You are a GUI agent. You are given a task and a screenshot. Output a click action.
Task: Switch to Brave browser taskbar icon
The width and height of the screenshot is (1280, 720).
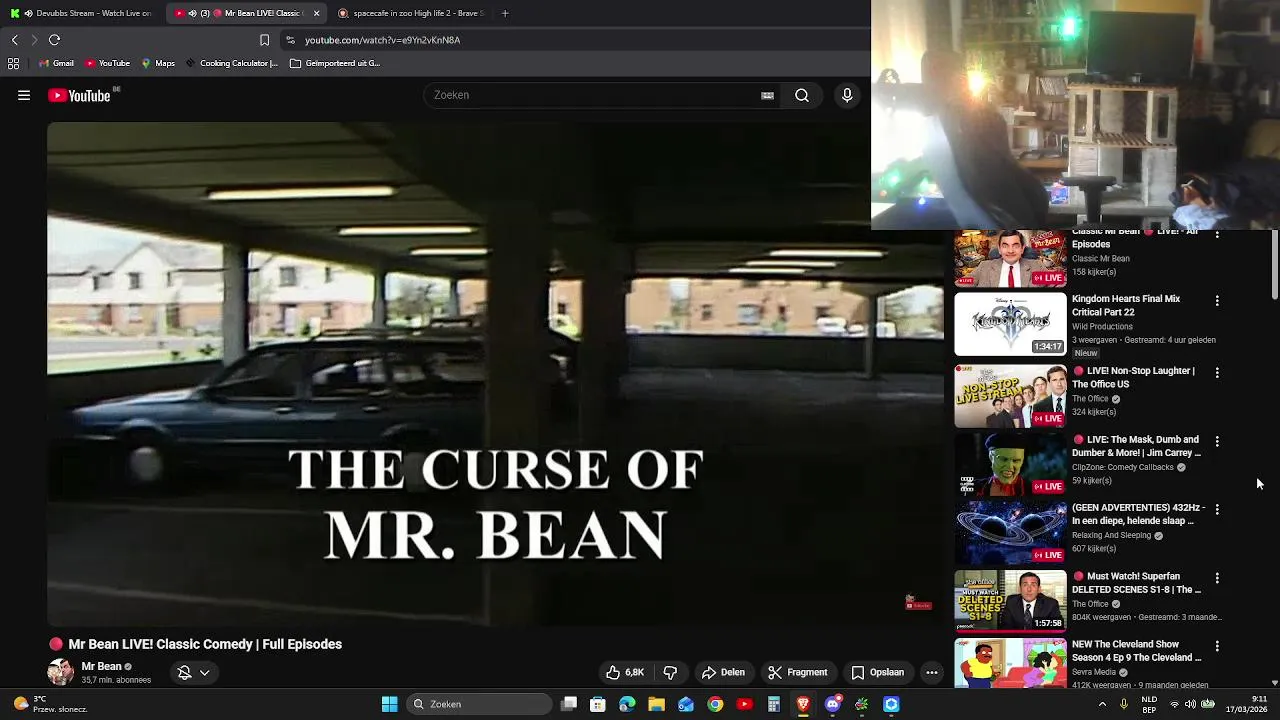point(803,704)
